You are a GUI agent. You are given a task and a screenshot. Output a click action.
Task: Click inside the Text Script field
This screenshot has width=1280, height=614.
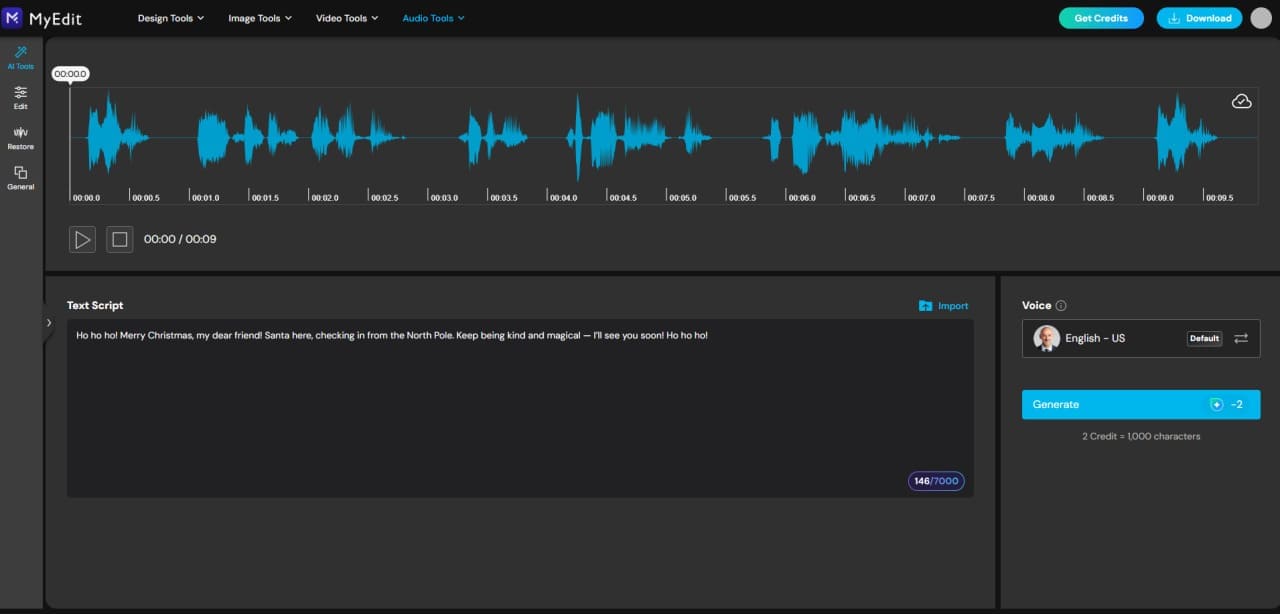(x=520, y=410)
